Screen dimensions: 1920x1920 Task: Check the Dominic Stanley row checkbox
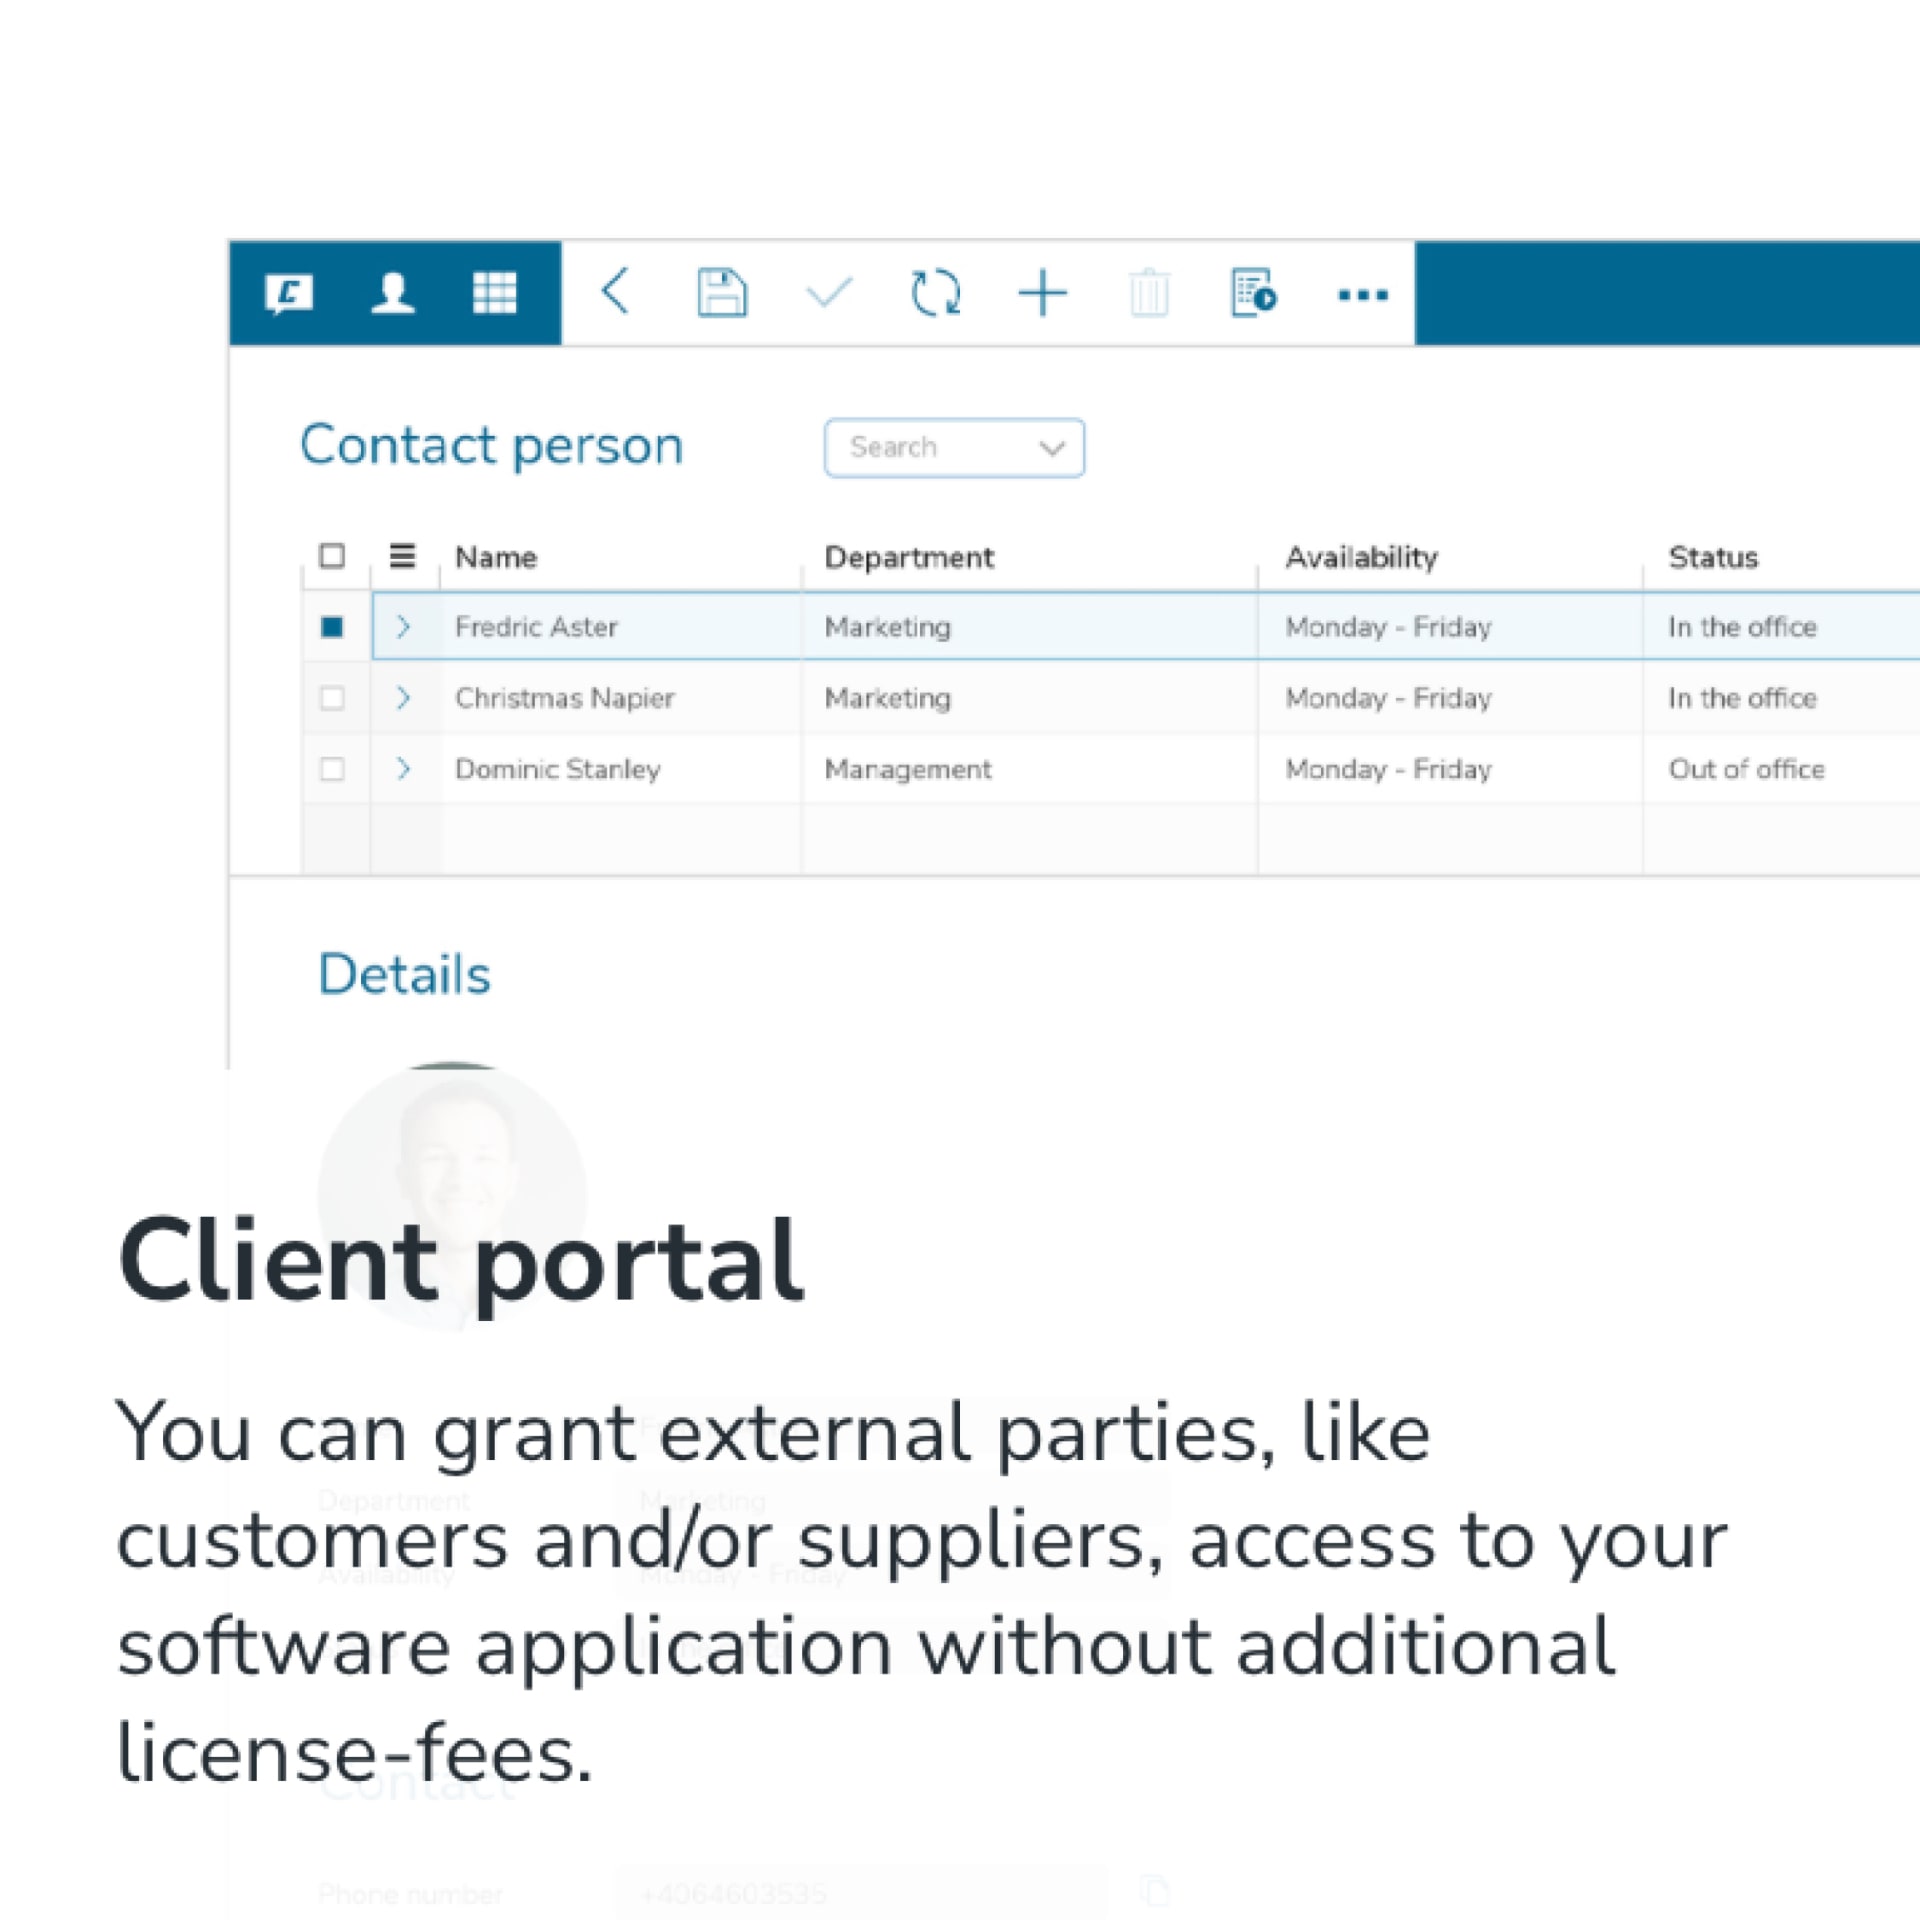332,769
